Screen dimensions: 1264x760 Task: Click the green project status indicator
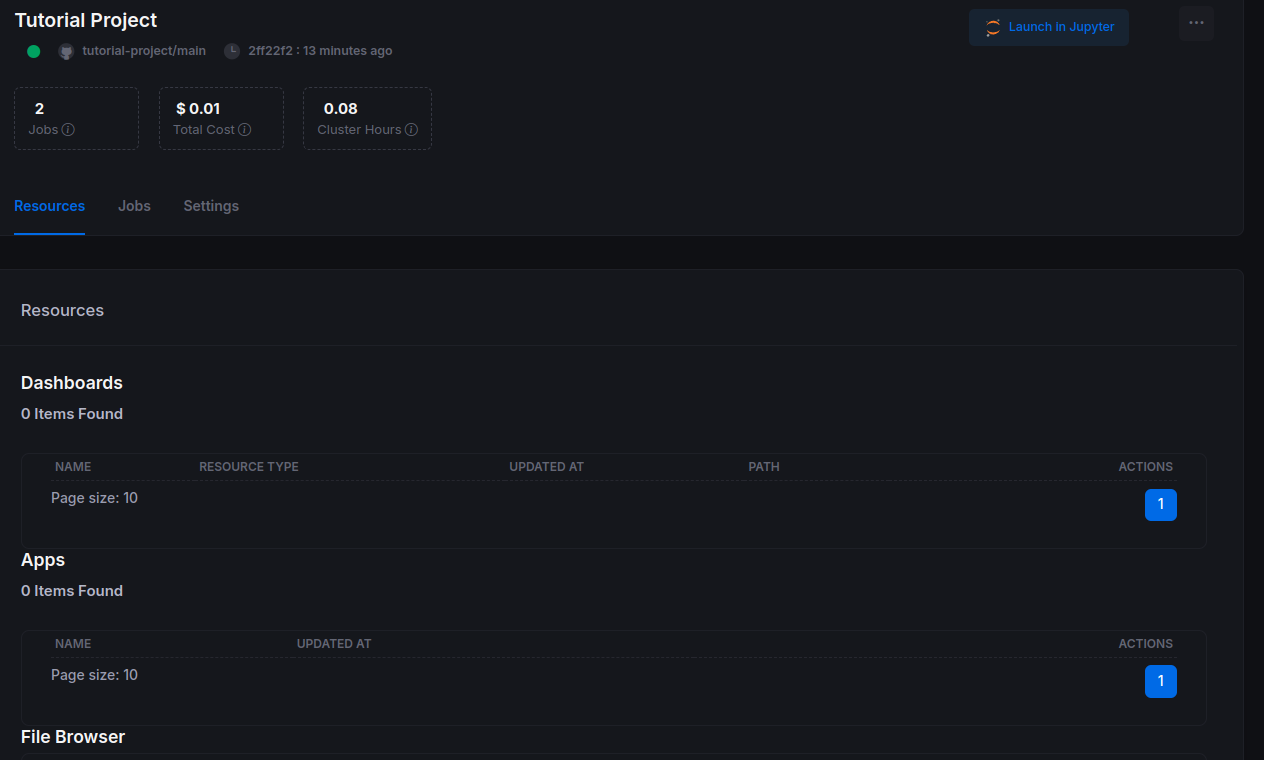[34, 51]
